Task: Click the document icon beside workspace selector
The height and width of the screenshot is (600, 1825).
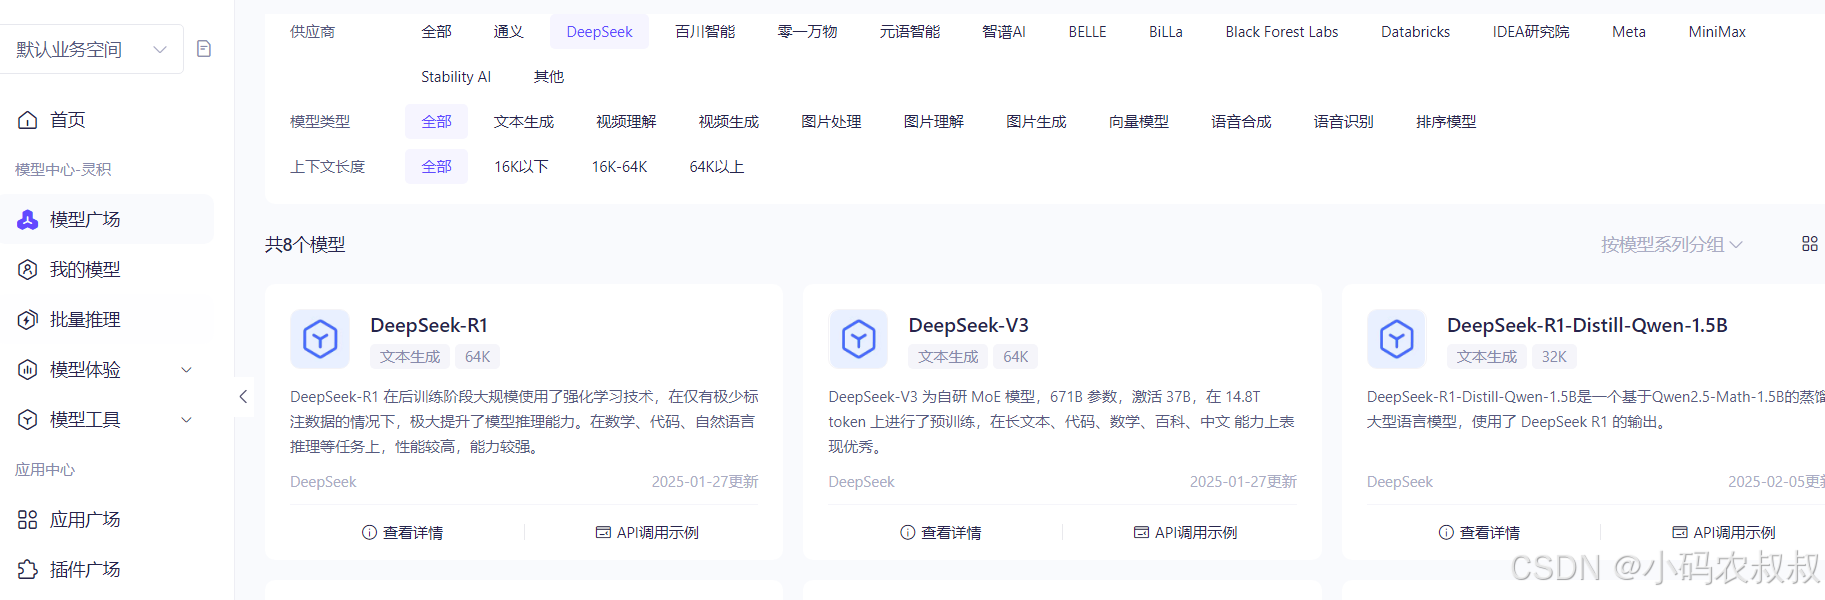Action: pyautogui.click(x=204, y=49)
